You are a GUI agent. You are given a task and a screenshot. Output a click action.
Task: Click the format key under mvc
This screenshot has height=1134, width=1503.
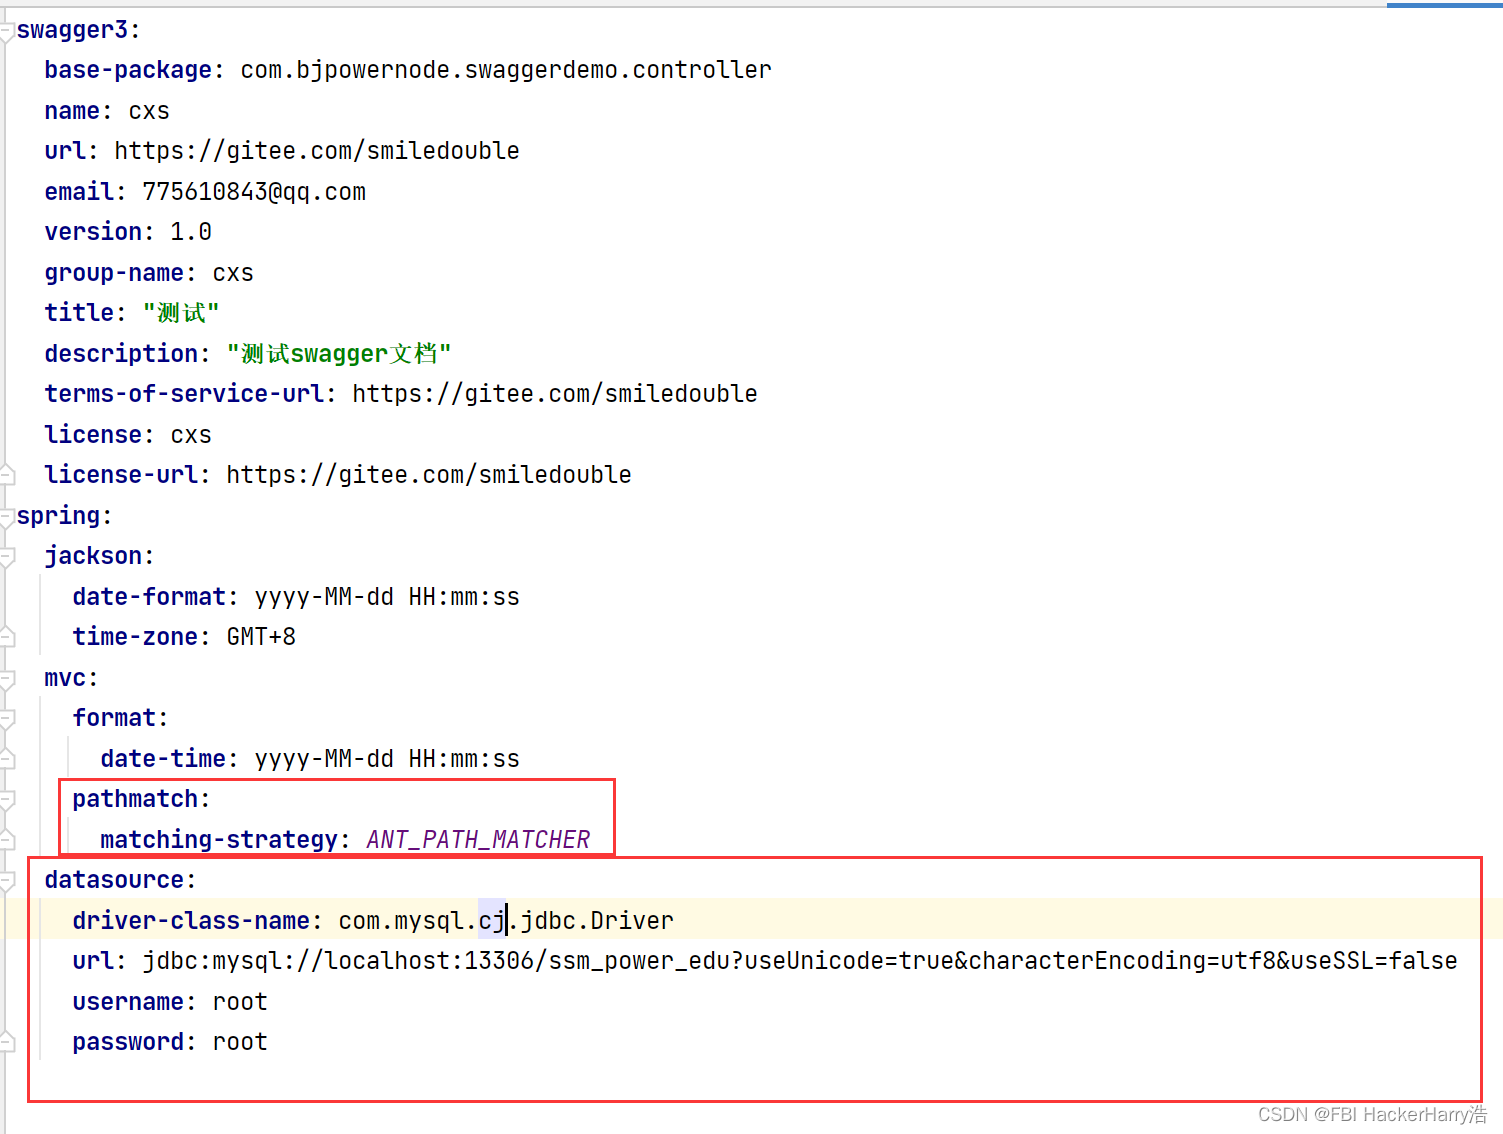coord(114,718)
